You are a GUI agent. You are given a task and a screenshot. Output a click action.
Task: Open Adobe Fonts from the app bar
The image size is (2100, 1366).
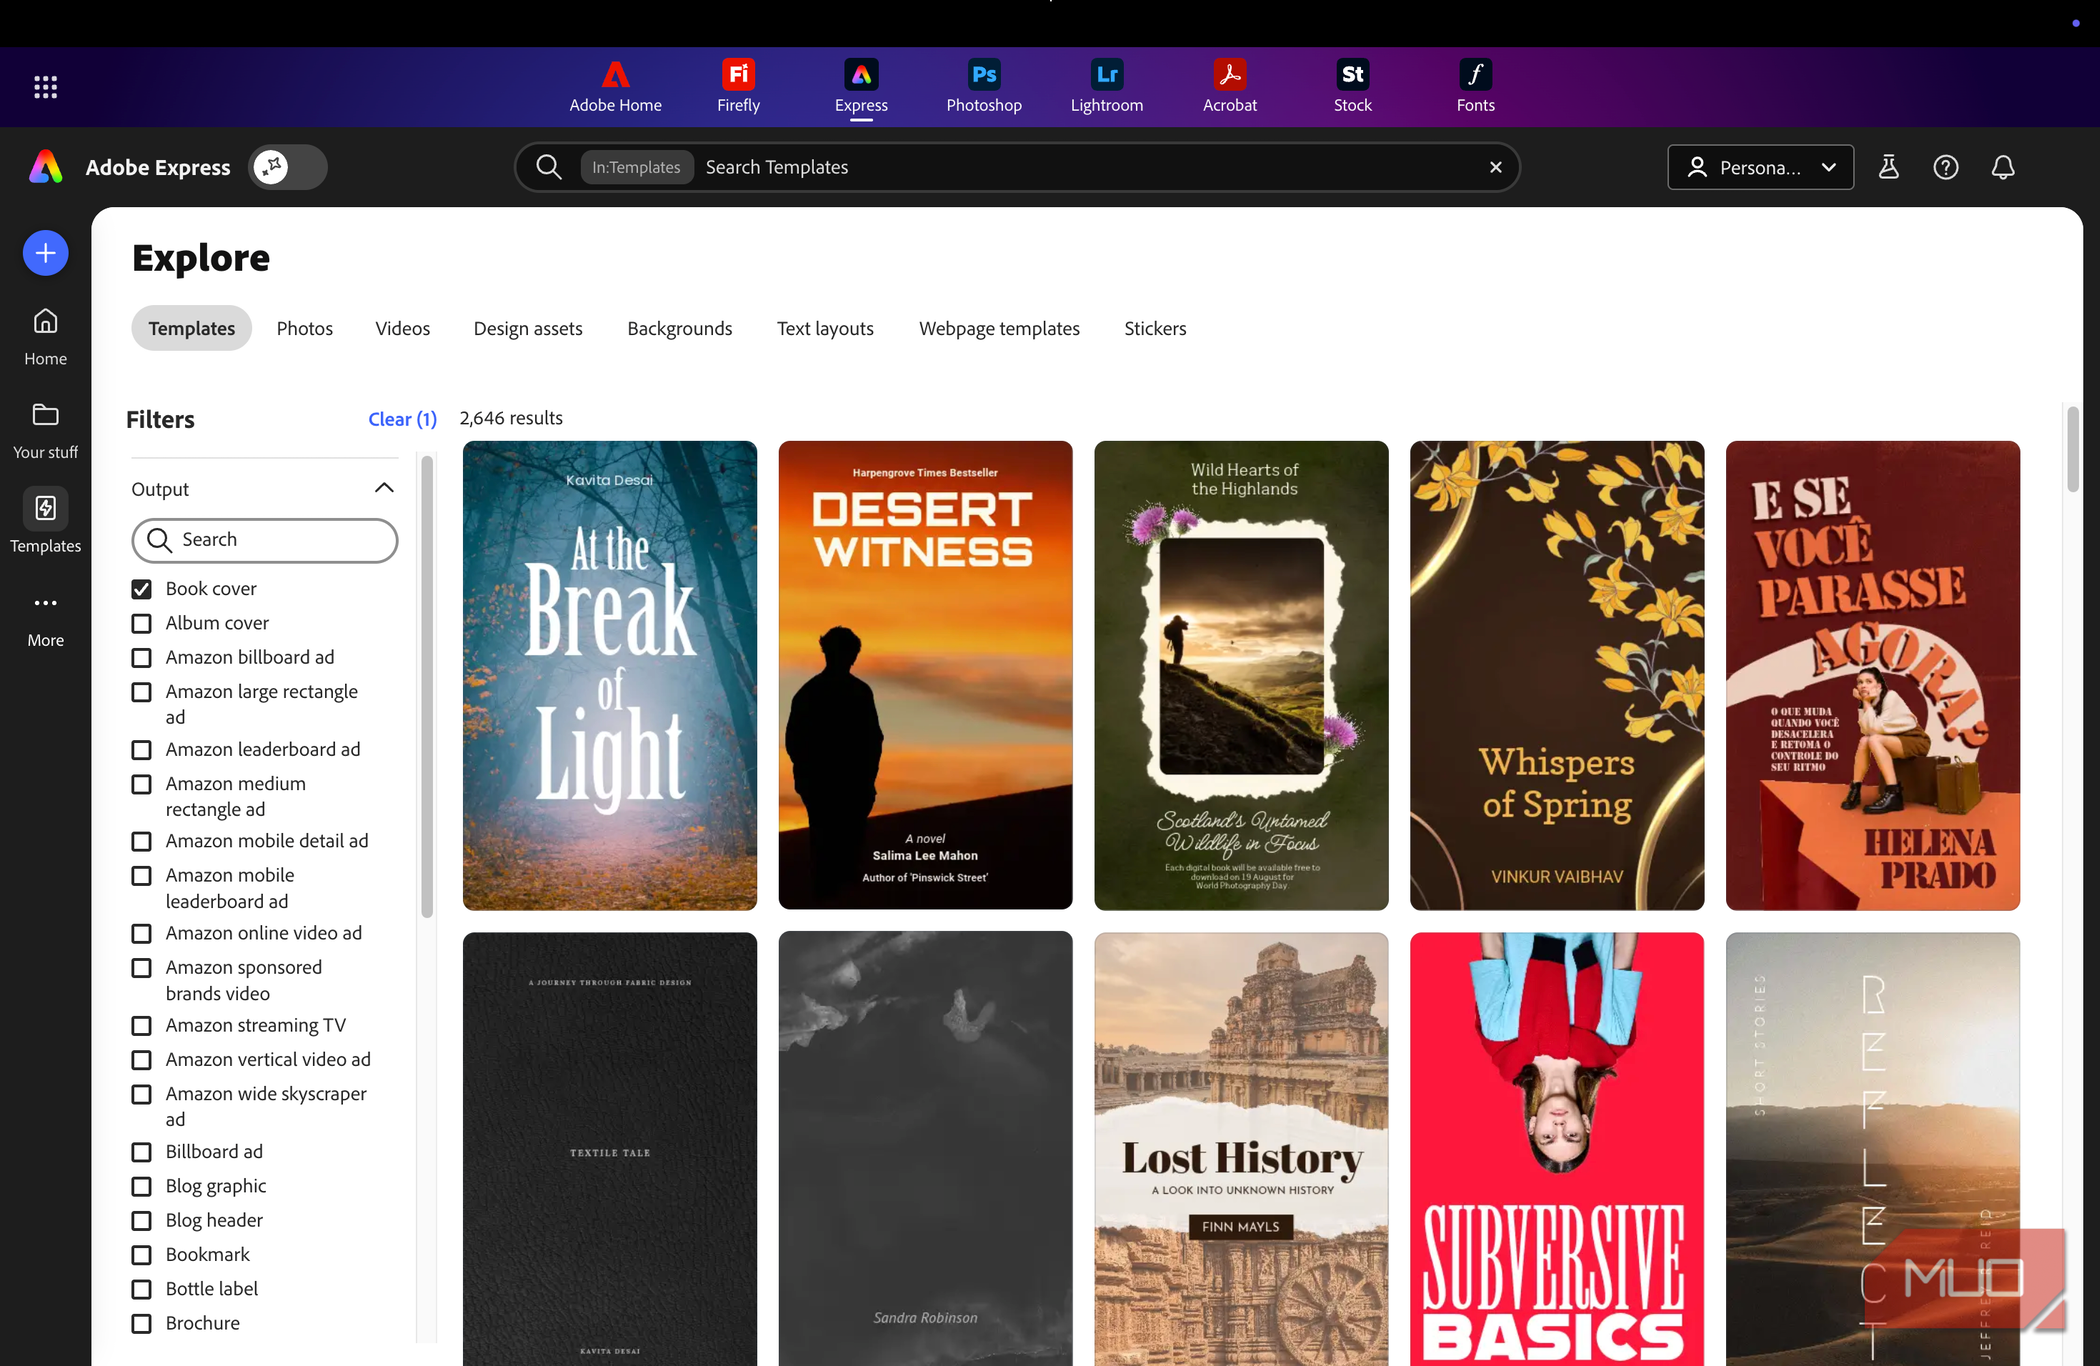pos(1476,87)
